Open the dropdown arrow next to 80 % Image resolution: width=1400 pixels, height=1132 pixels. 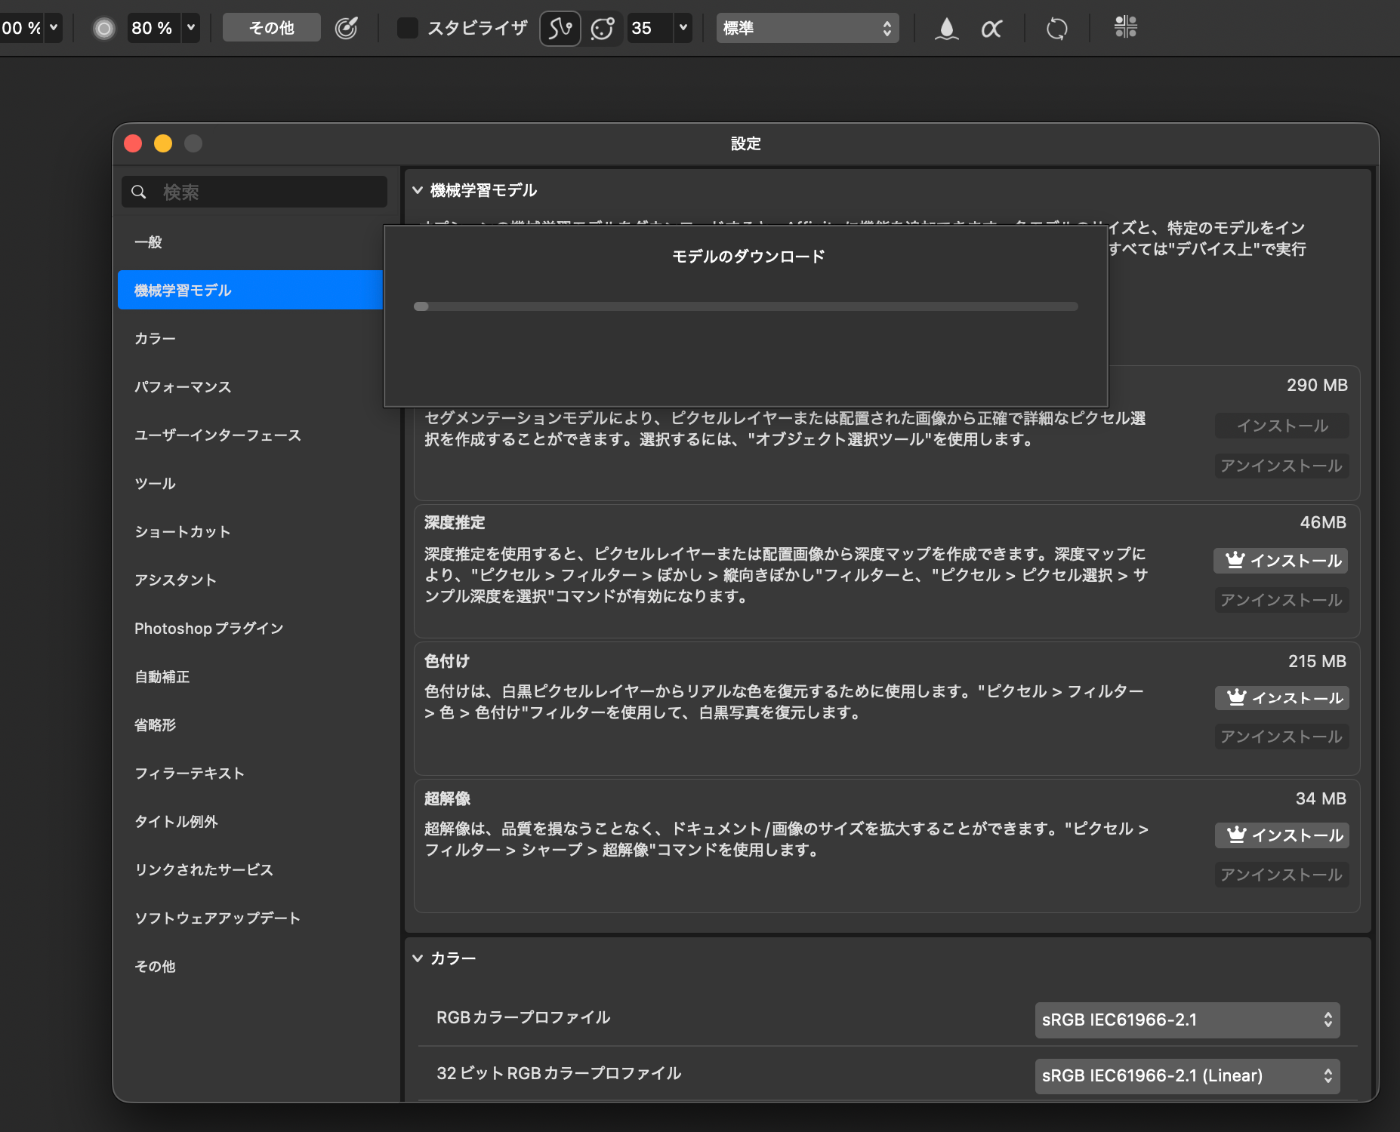pyautogui.click(x=191, y=28)
